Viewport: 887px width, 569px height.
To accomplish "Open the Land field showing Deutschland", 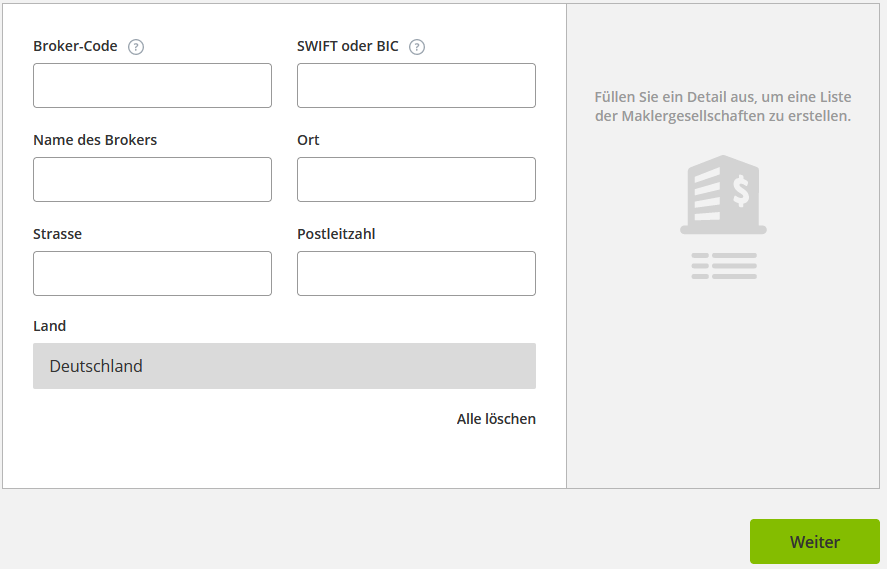I will [284, 366].
